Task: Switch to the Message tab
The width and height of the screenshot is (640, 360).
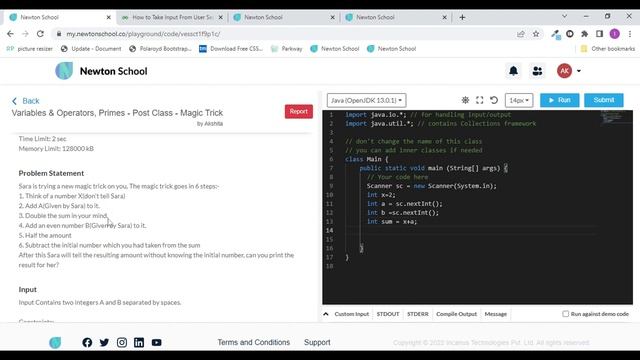Action: (496, 314)
